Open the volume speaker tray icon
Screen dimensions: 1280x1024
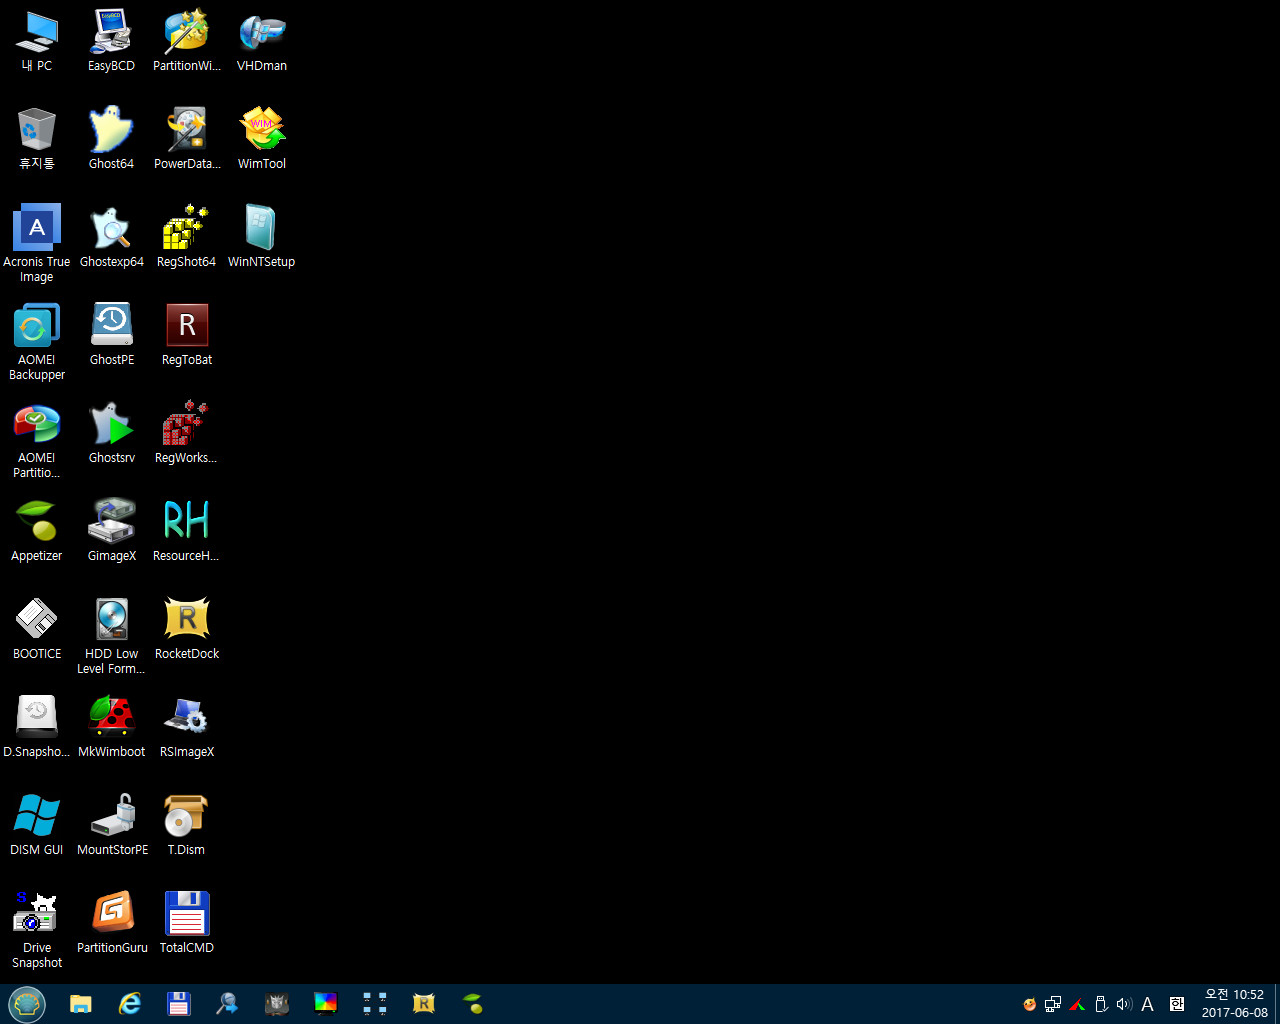(1124, 1004)
